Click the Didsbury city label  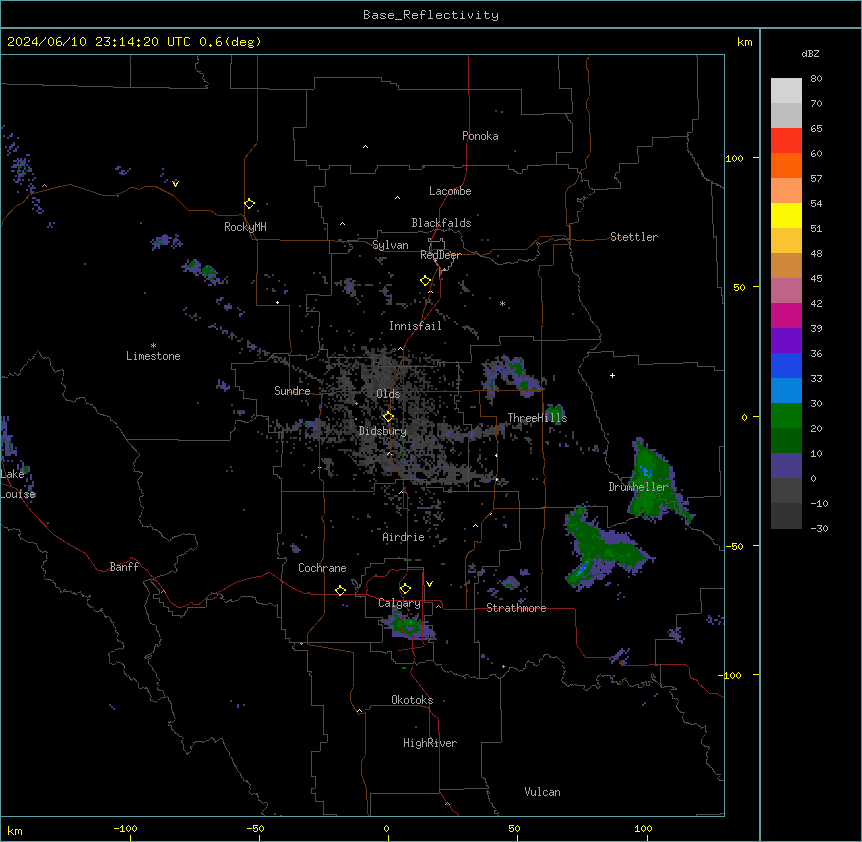(383, 431)
